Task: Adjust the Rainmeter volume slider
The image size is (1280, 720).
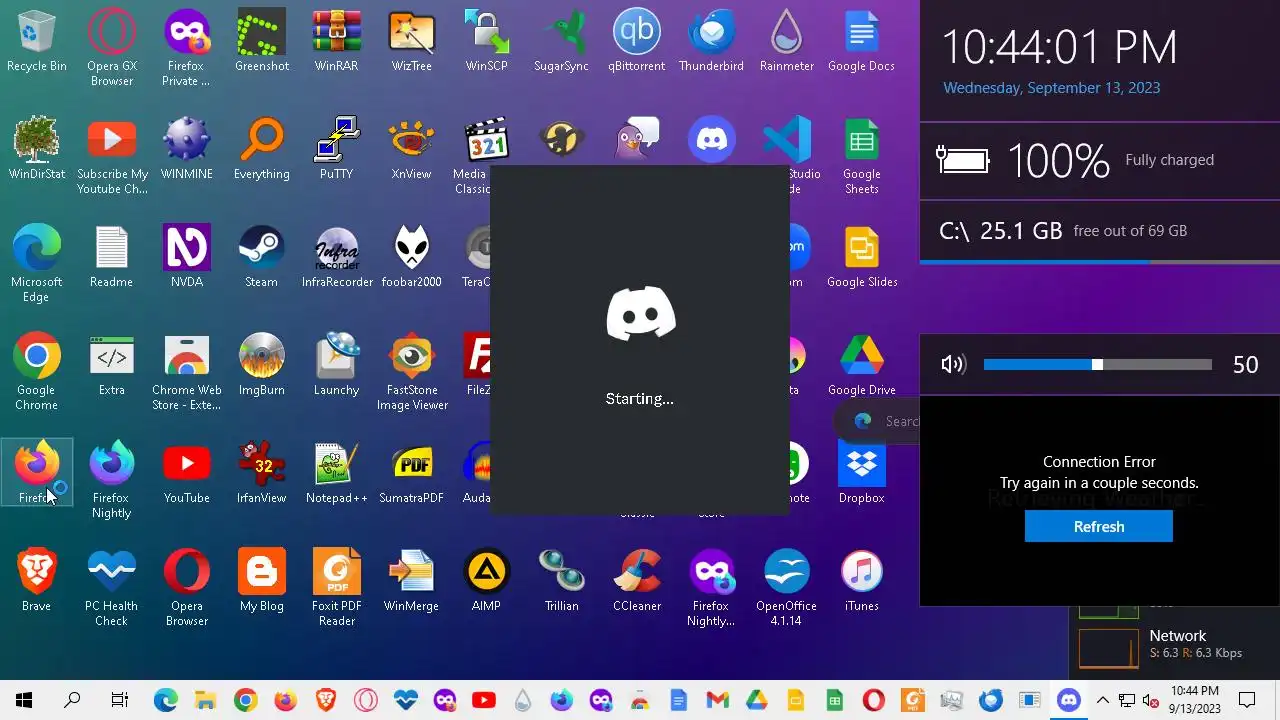Action: pyautogui.click(x=1097, y=365)
